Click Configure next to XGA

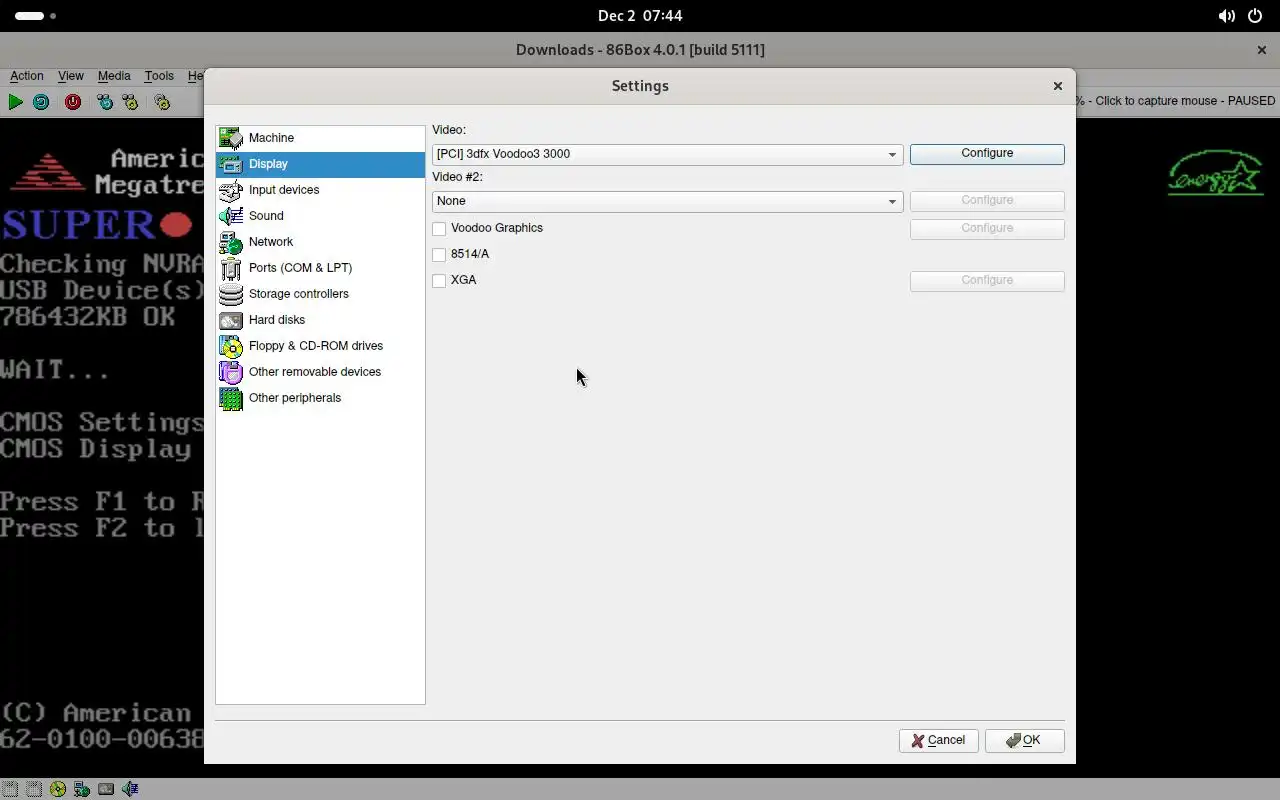pyautogui.click(x=987, y=281)
